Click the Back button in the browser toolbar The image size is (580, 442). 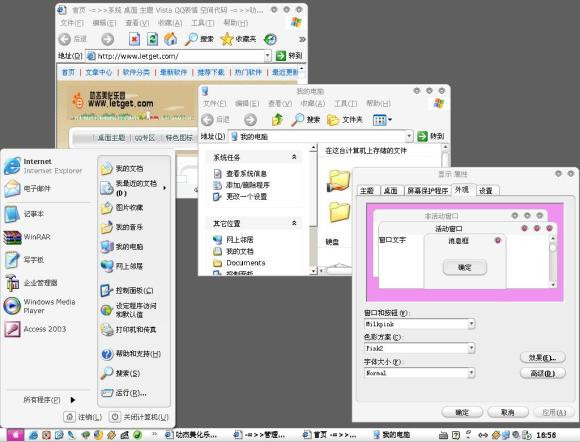pyautogui.click(x=72, y=39)
